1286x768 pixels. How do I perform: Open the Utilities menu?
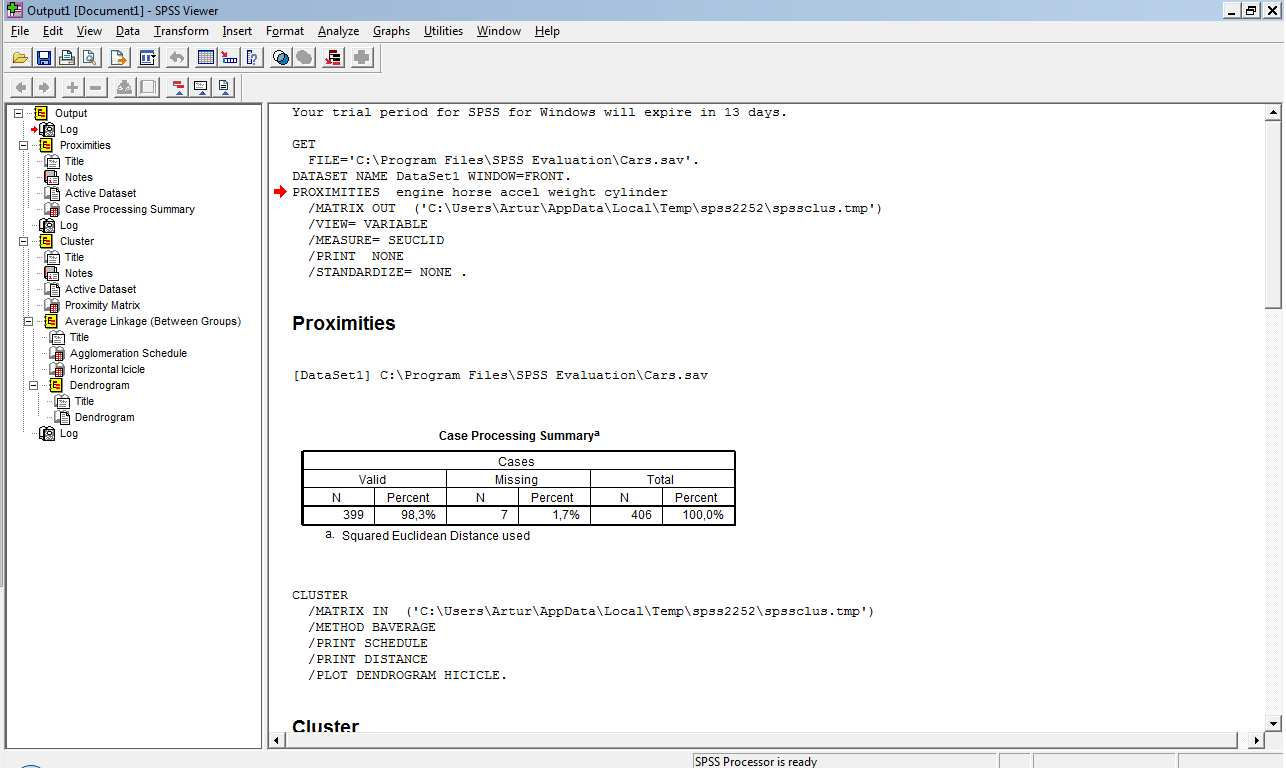(443, 31)
